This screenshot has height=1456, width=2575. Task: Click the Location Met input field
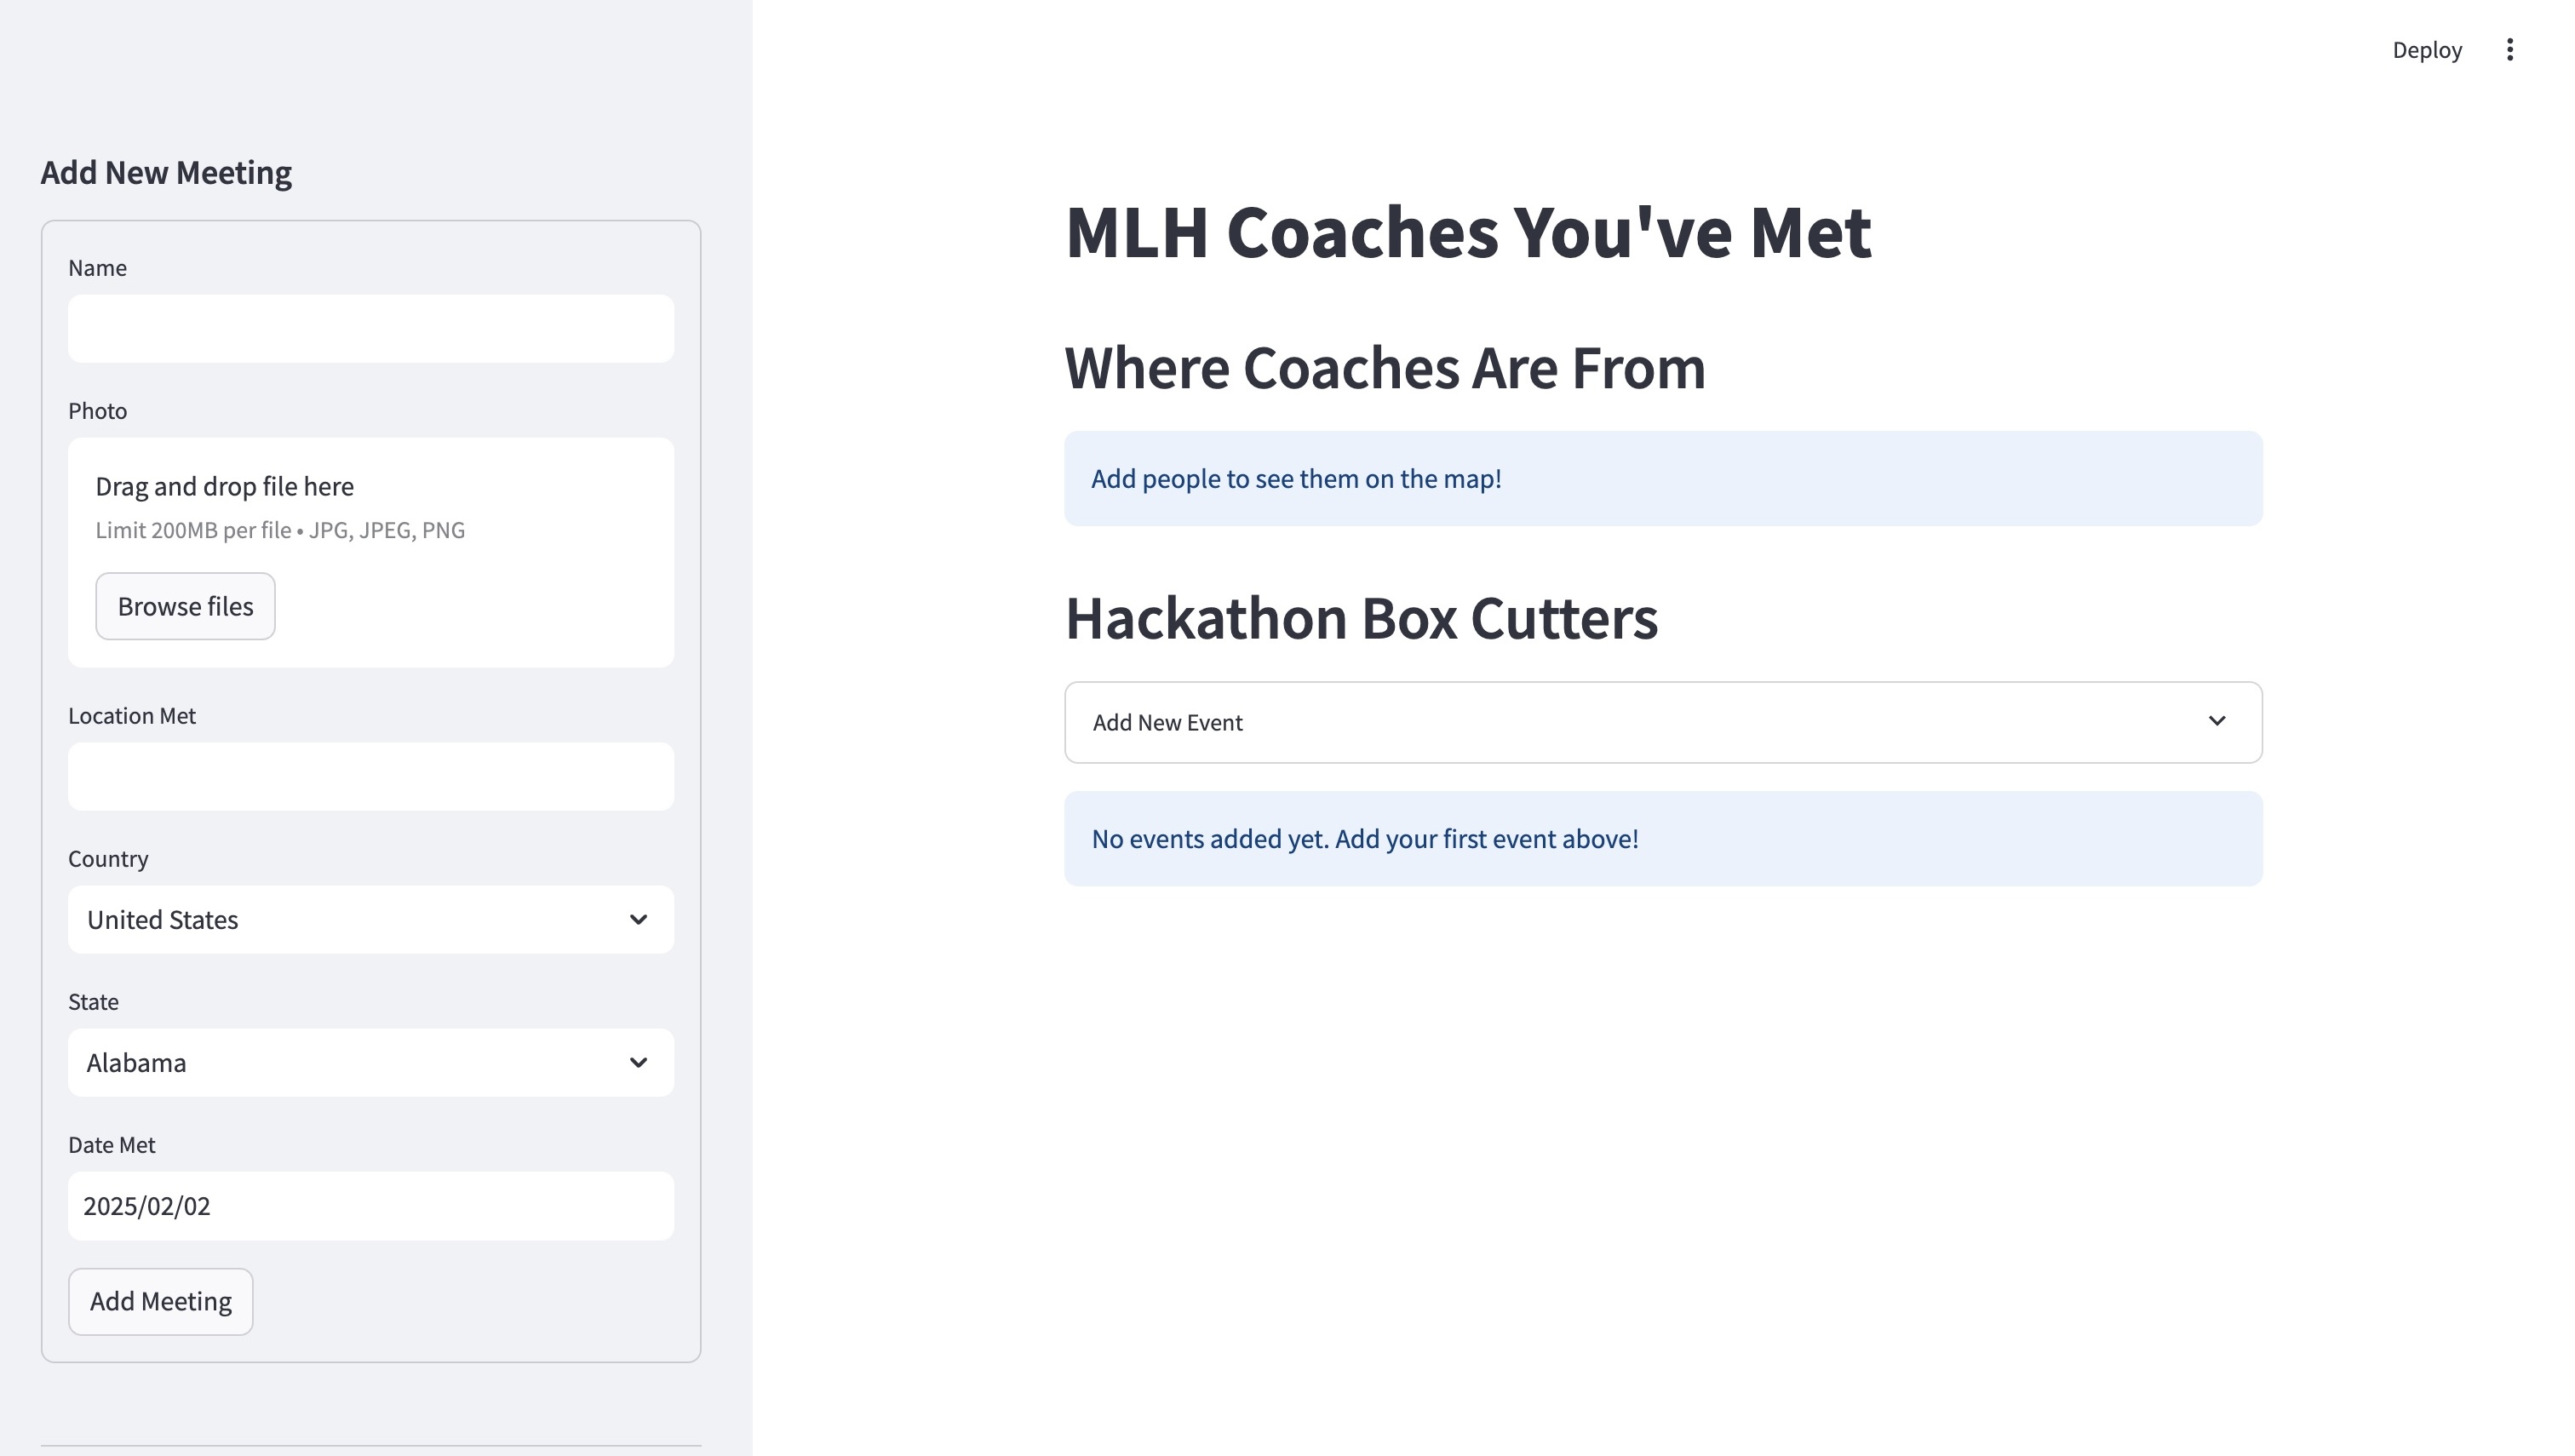click(x=370, y=776)
